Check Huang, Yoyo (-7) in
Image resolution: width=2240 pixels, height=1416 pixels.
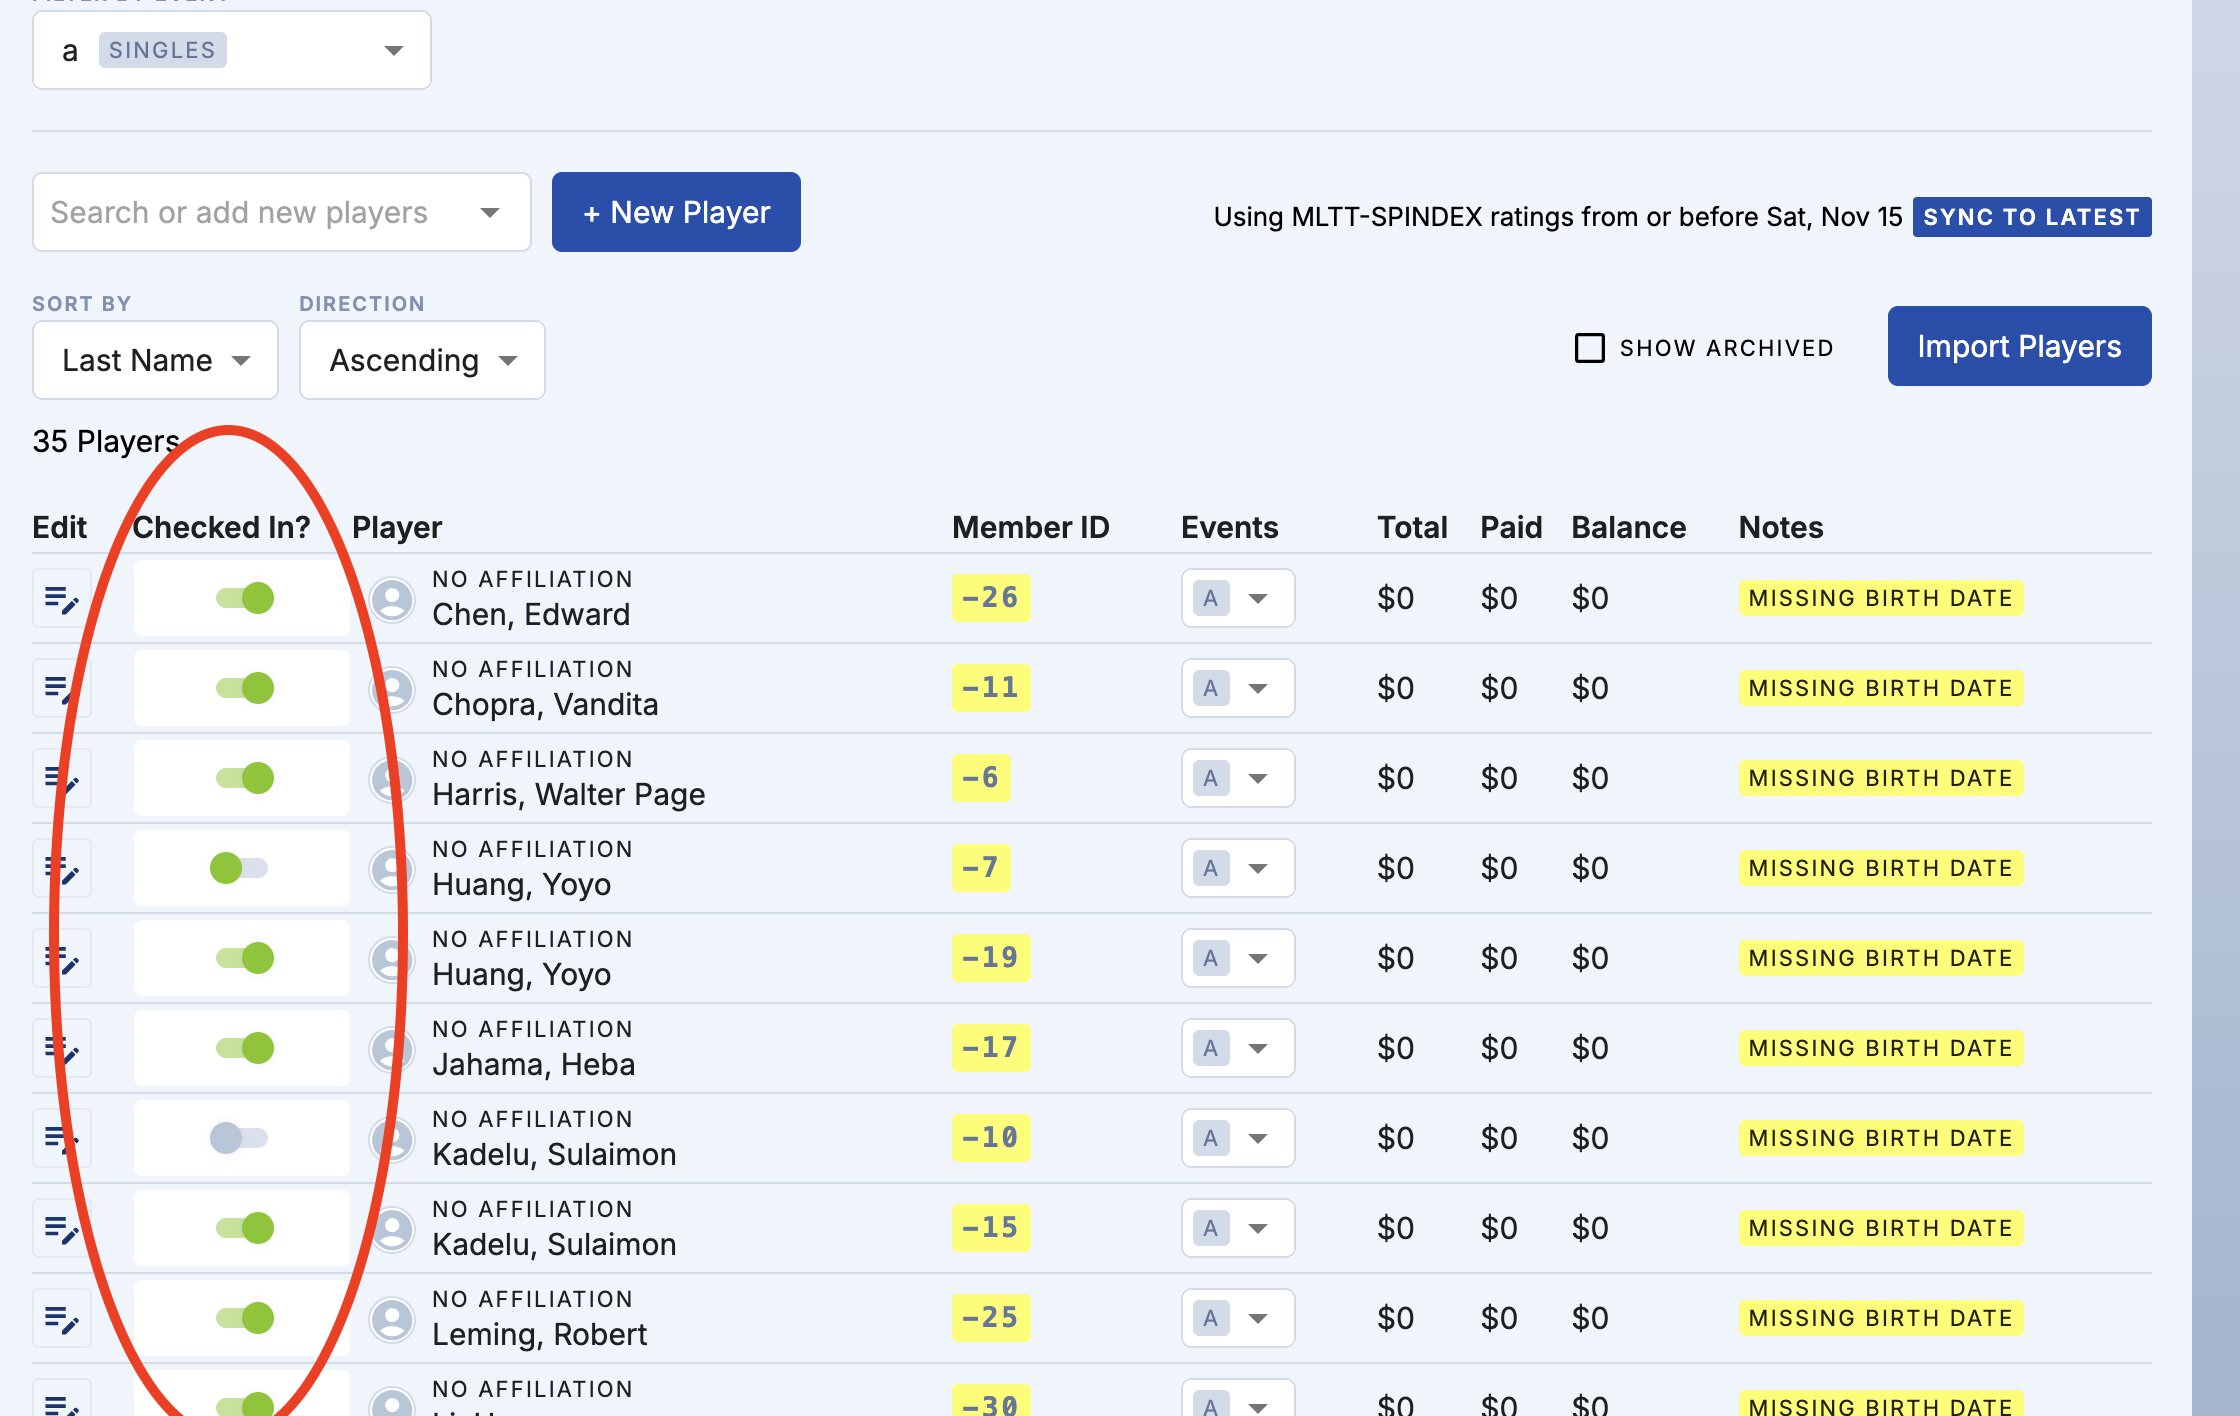pyautogui.click(x=241, y=867)
